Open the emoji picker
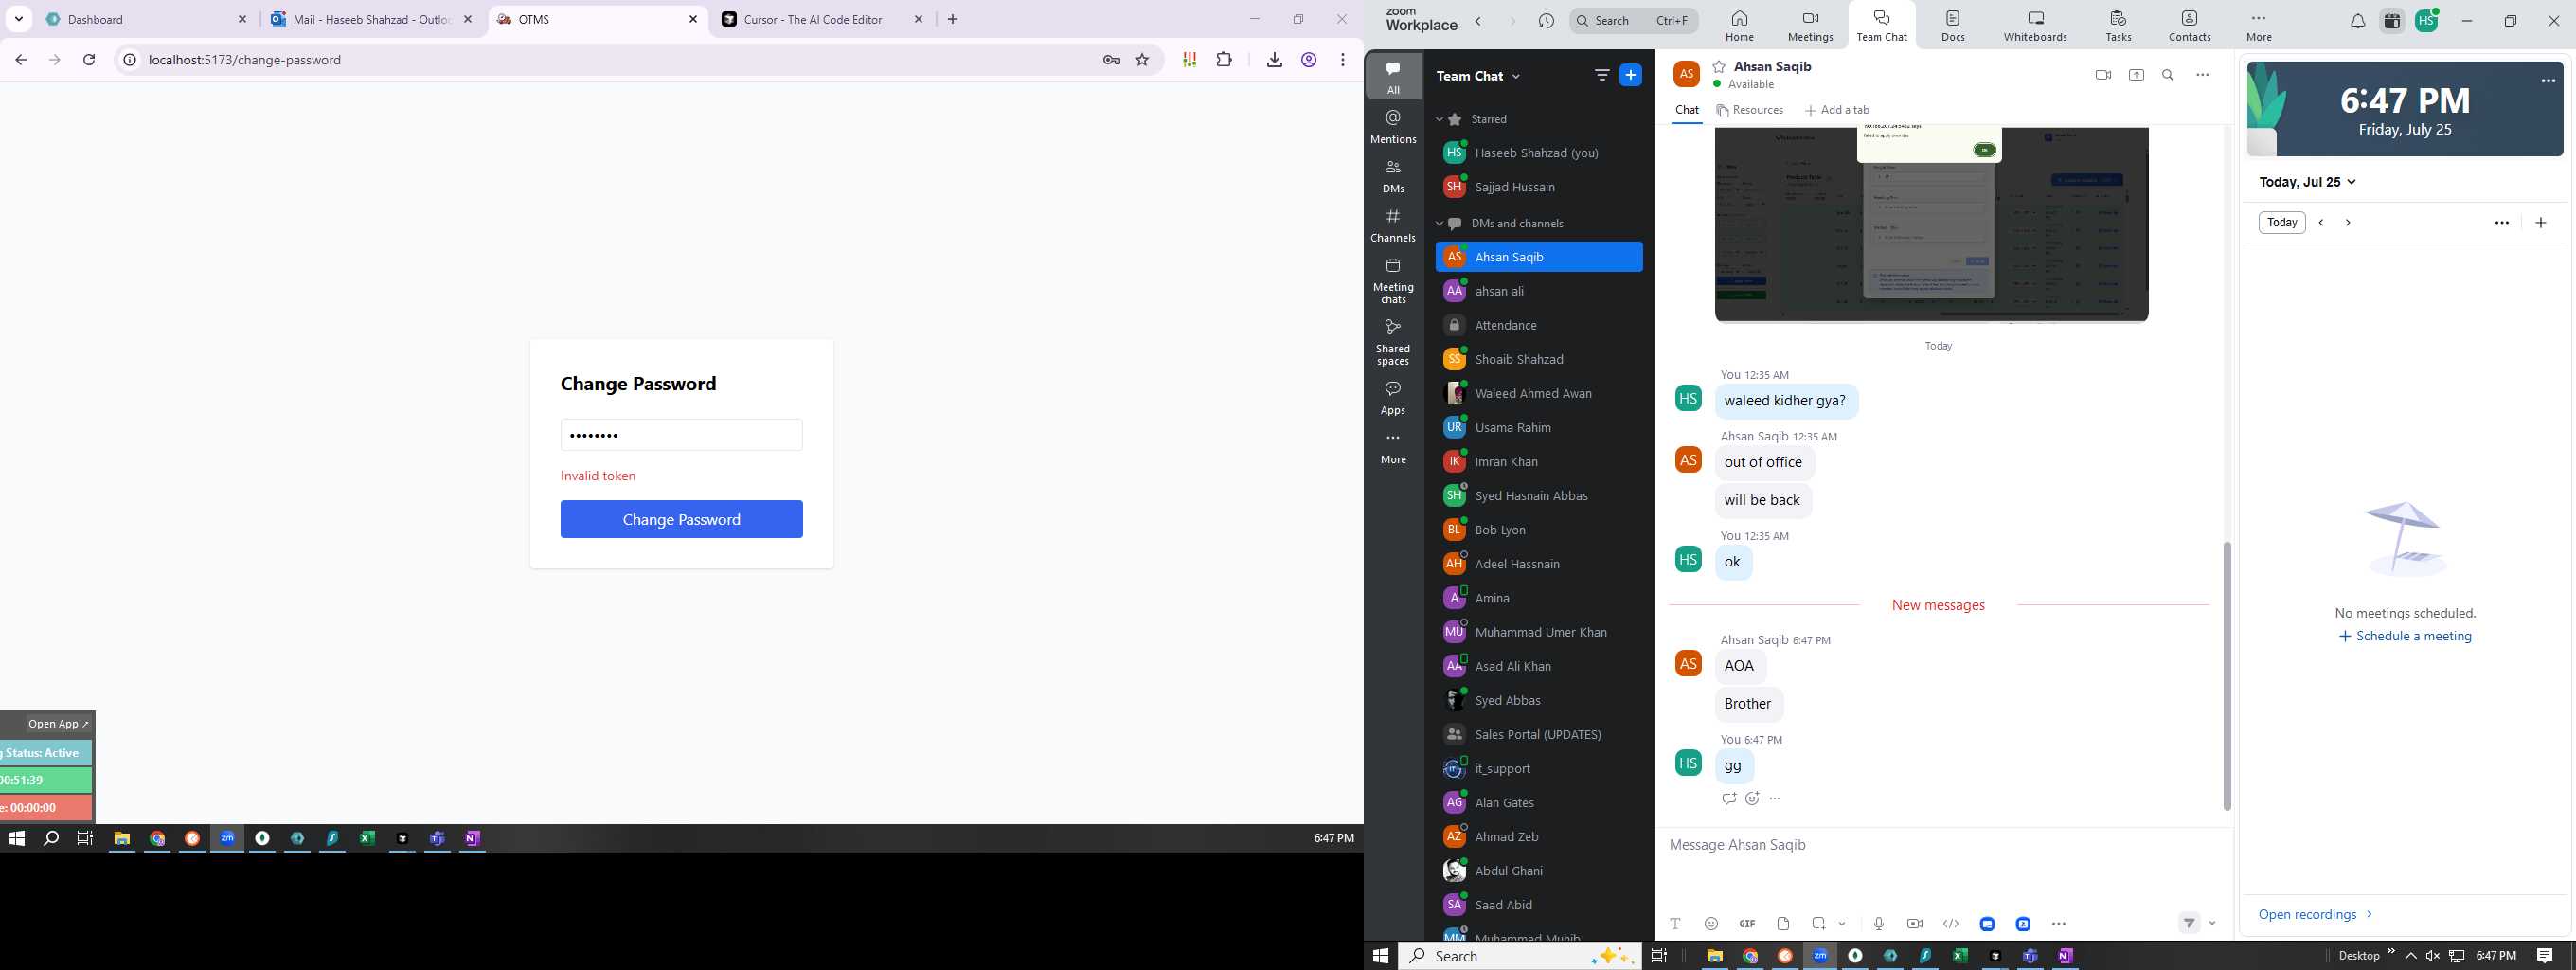Image resolution: width=2576 pixels, height=970 pixels. [x=1711, y=924]
